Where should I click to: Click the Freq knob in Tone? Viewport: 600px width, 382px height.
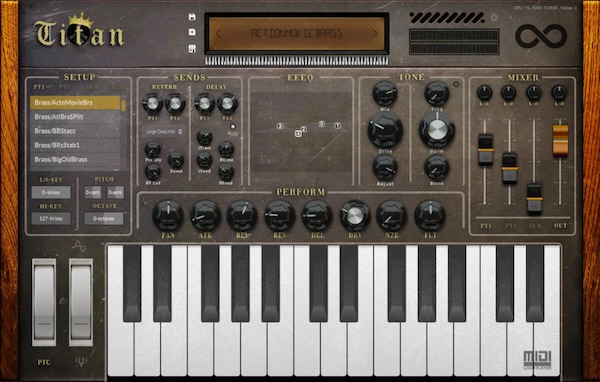point(437,94)
